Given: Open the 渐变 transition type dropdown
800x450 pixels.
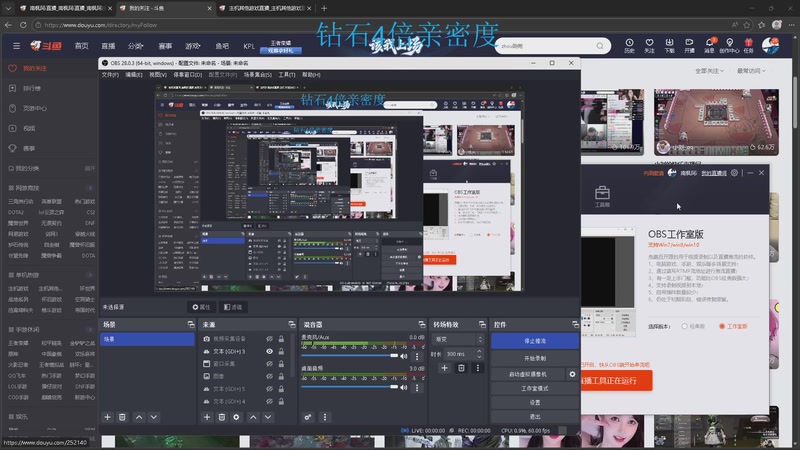Looking at the screenshot, I should pos(458,339).
